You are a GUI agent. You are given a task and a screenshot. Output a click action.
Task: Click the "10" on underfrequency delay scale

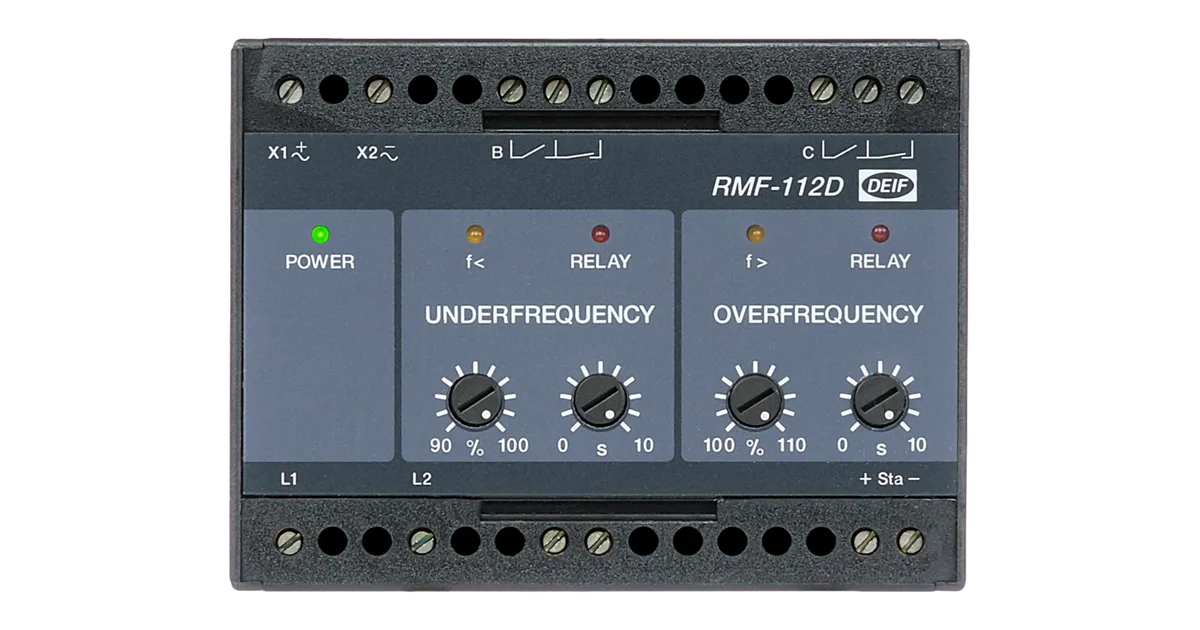pyautogui.click(x=644, y=446)
